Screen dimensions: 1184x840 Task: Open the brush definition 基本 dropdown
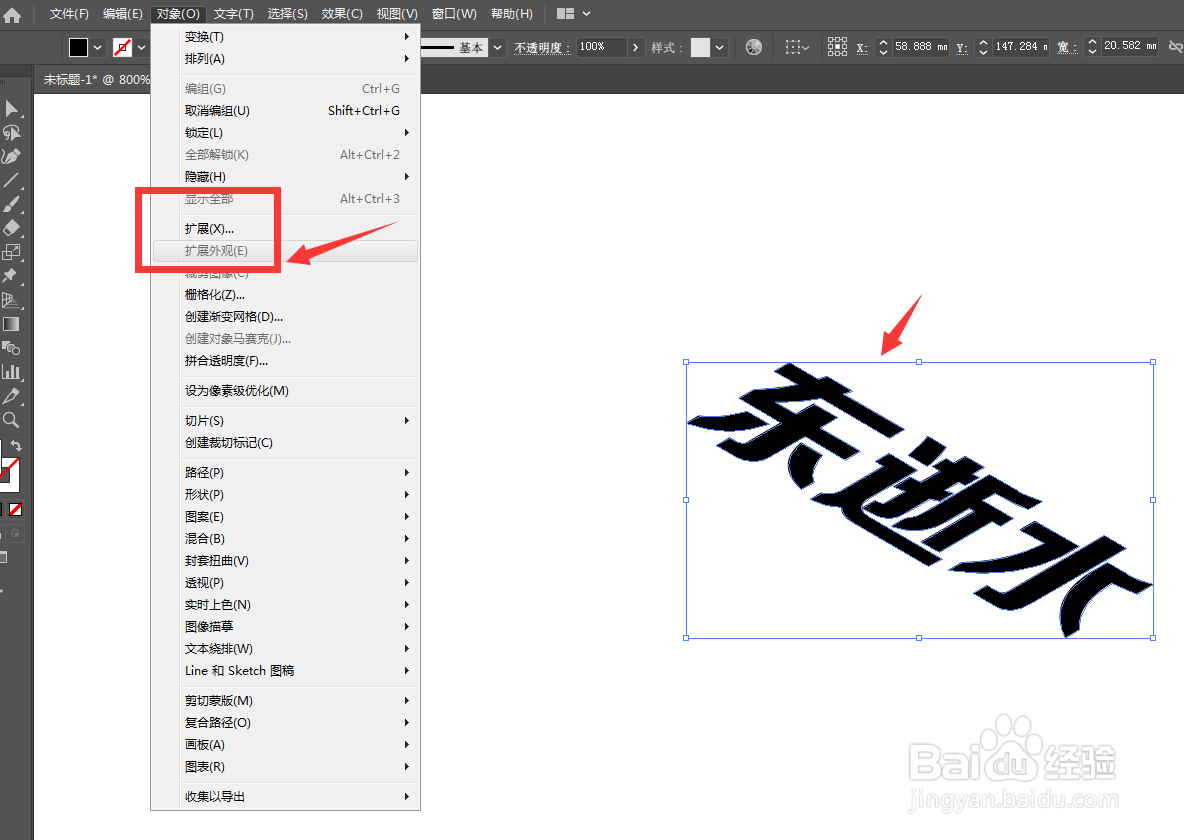[x=498, y=48]
